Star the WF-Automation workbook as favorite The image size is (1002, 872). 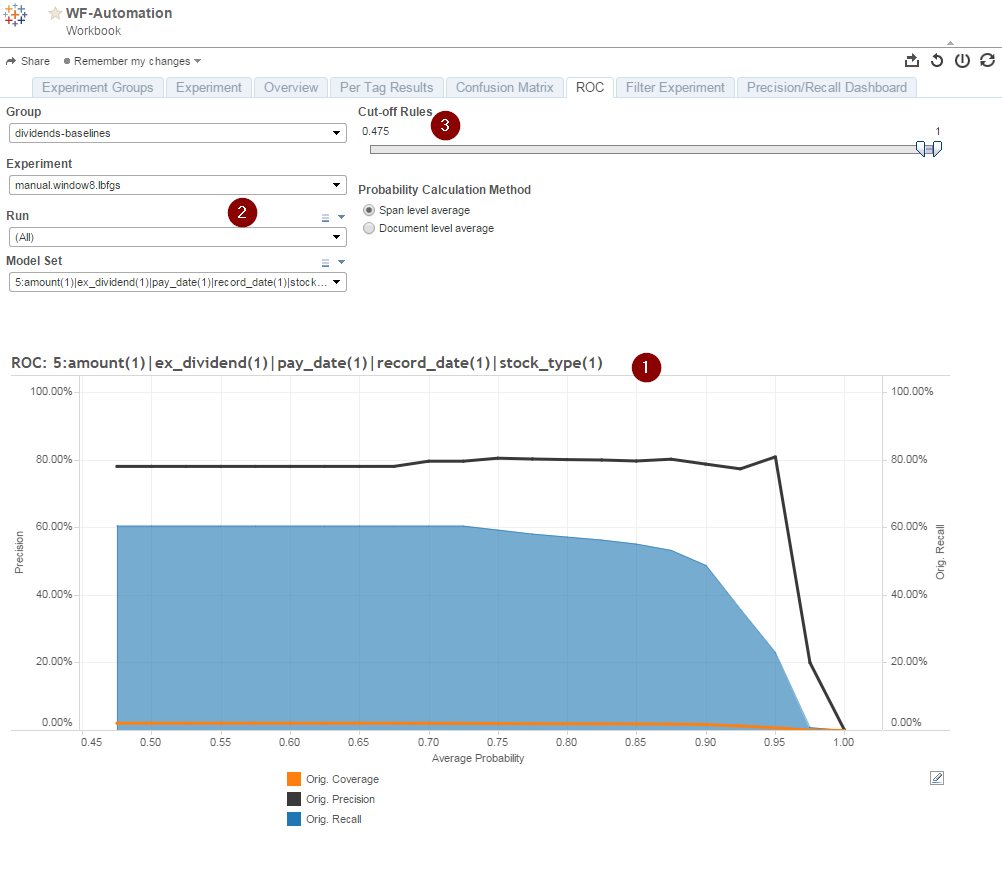click(x=56, y=13)
